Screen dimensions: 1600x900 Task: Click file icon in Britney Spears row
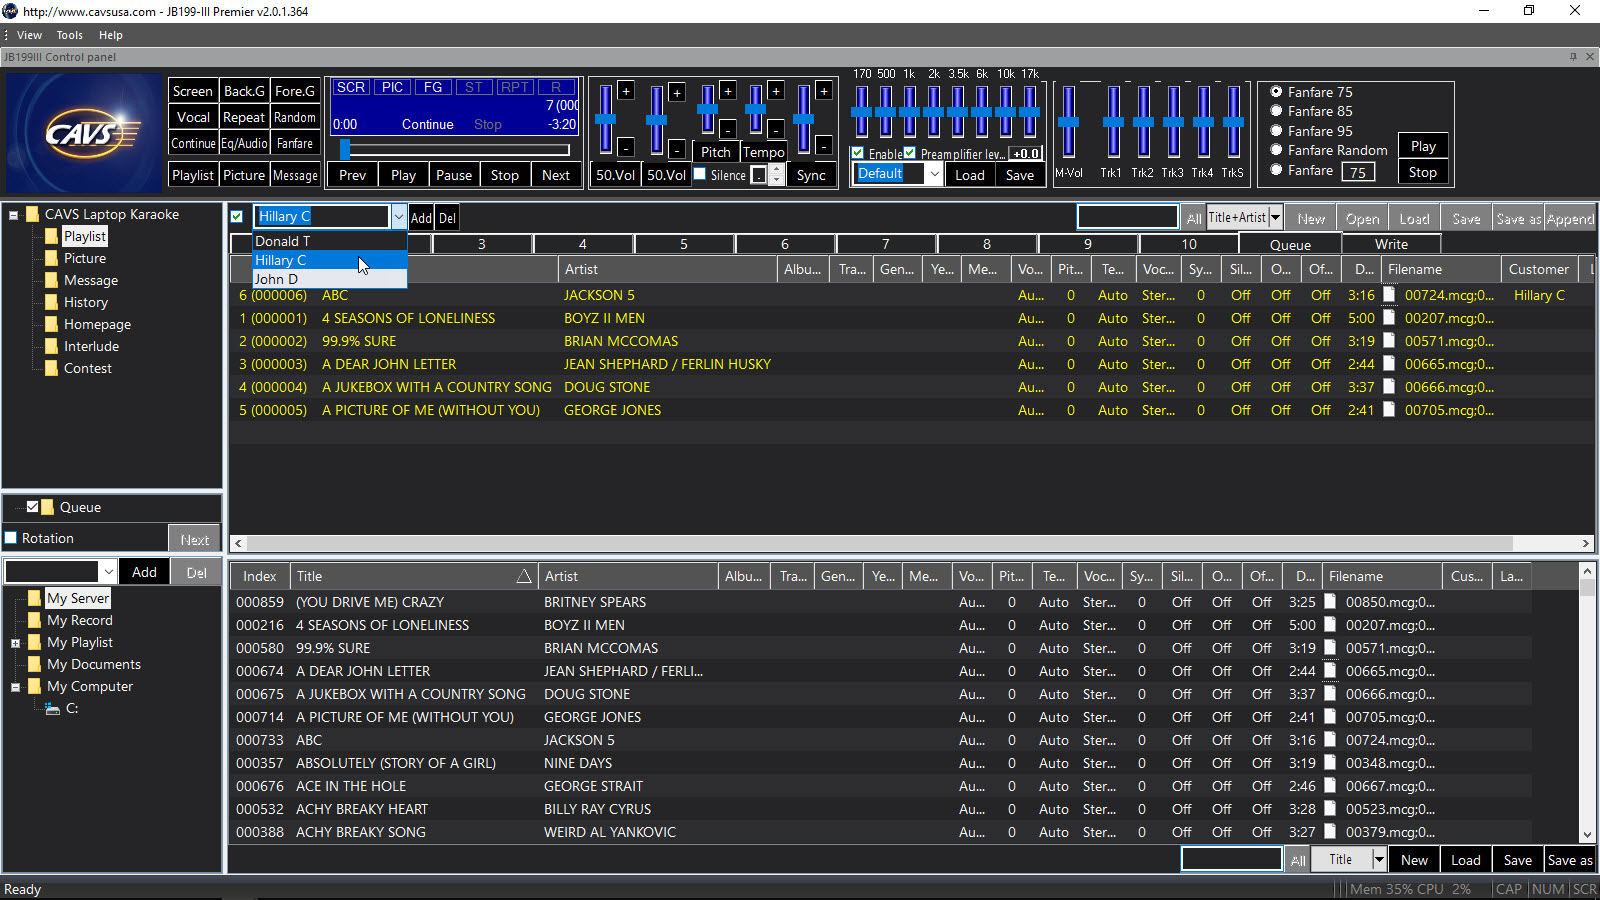click(x=1330, y=602)
